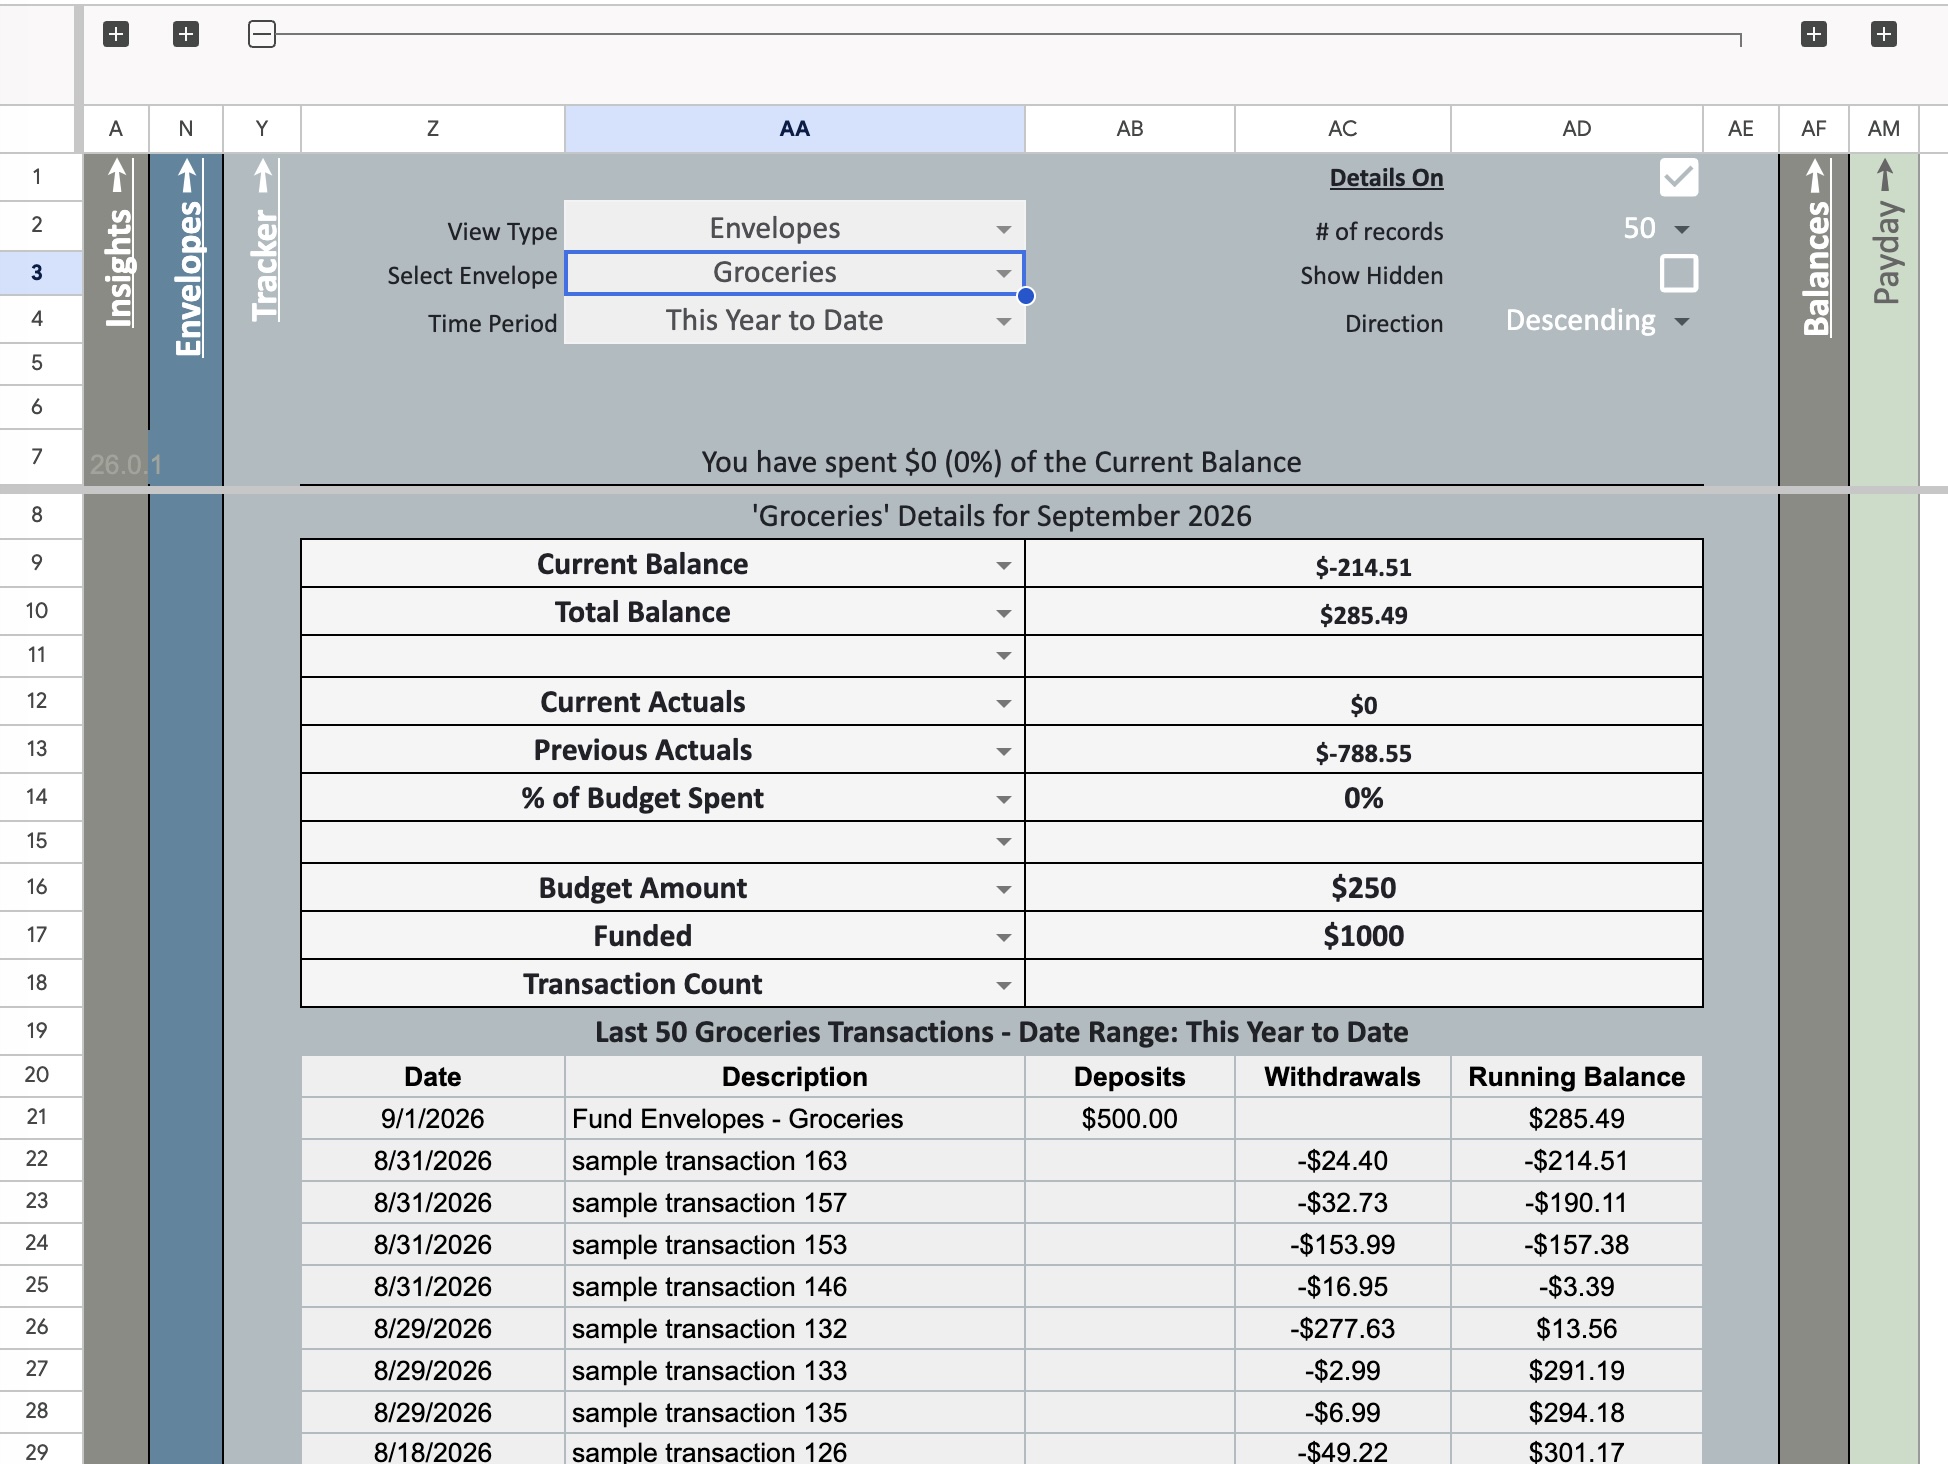Click the 9/1/2026 date cell
The width and height of the screenshot is (1948, 1464).
[433, 1119]
